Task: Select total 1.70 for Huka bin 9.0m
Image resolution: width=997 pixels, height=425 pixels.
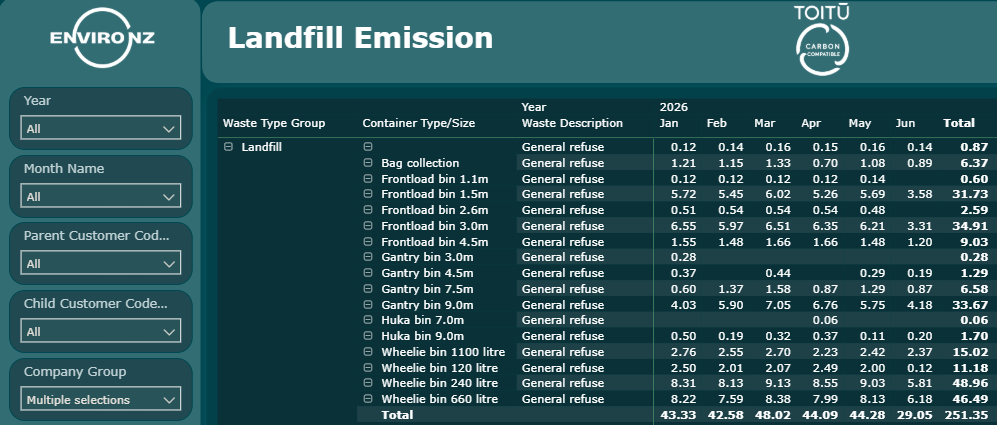Action: point(974,336)
